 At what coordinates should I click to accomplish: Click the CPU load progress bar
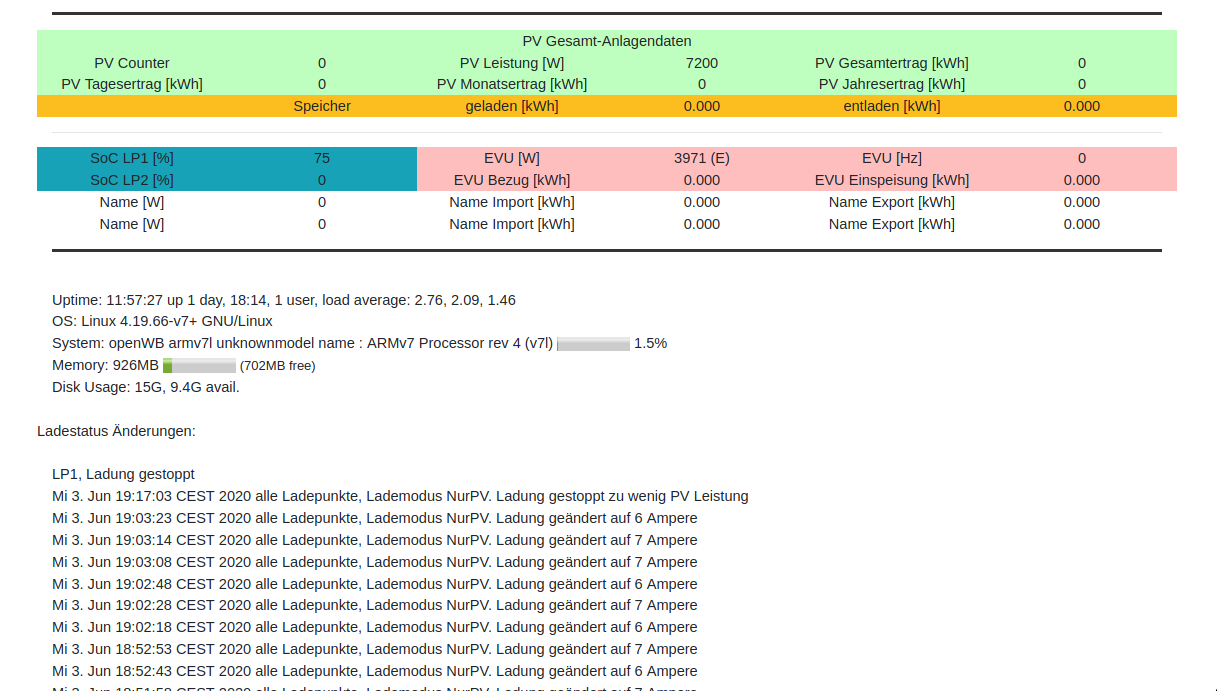[593, 344]
